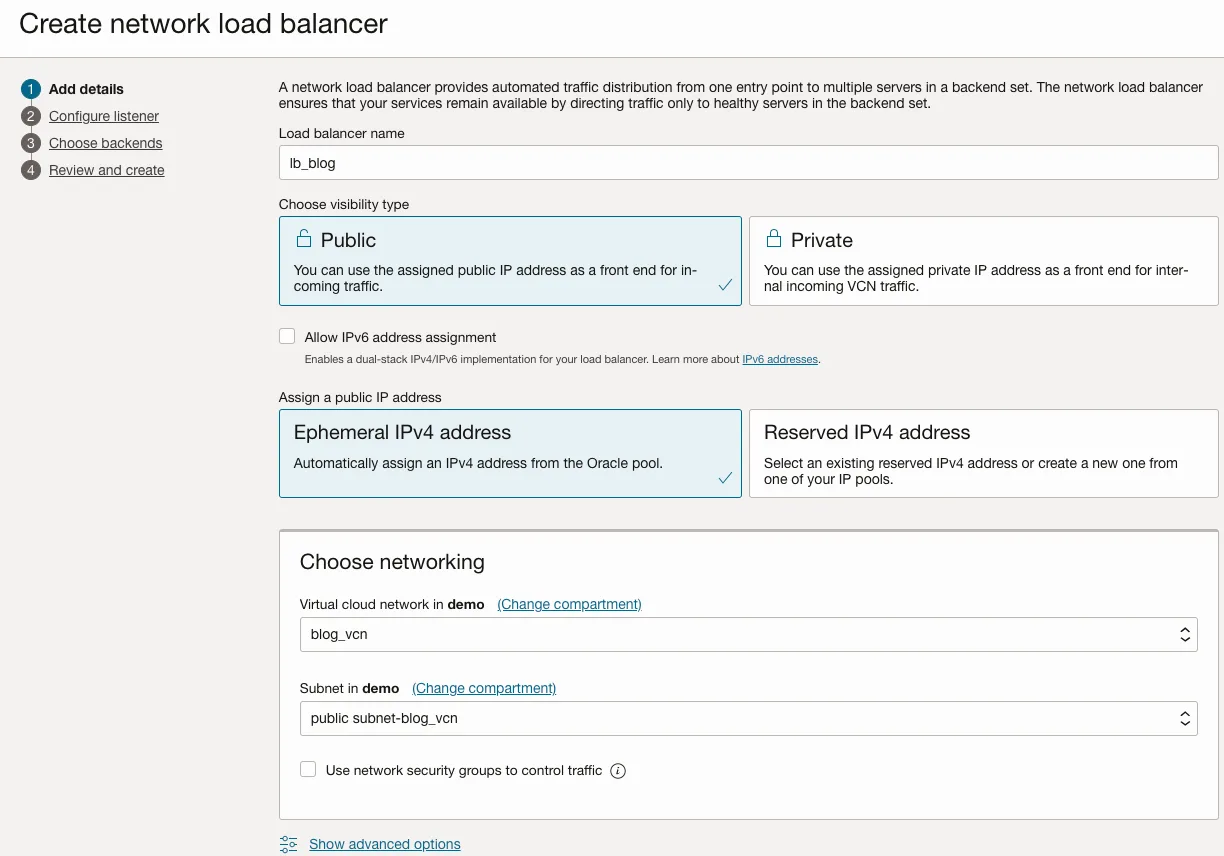Click the step 4 number circle
Screen dimensions: 1224x856
pyautogui.click(x=31, y=170)
